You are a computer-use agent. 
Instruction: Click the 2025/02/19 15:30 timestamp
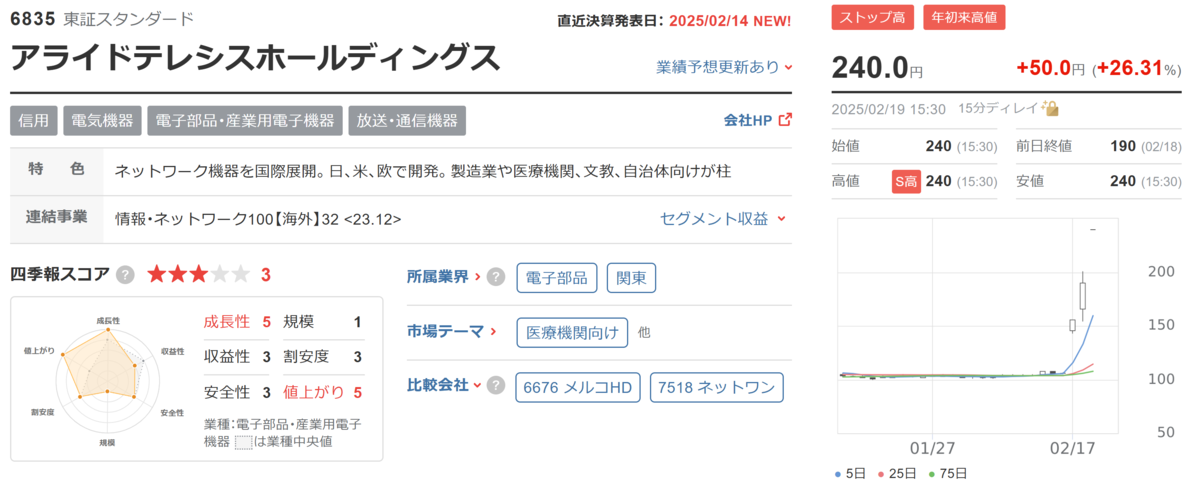coord(888,108)
